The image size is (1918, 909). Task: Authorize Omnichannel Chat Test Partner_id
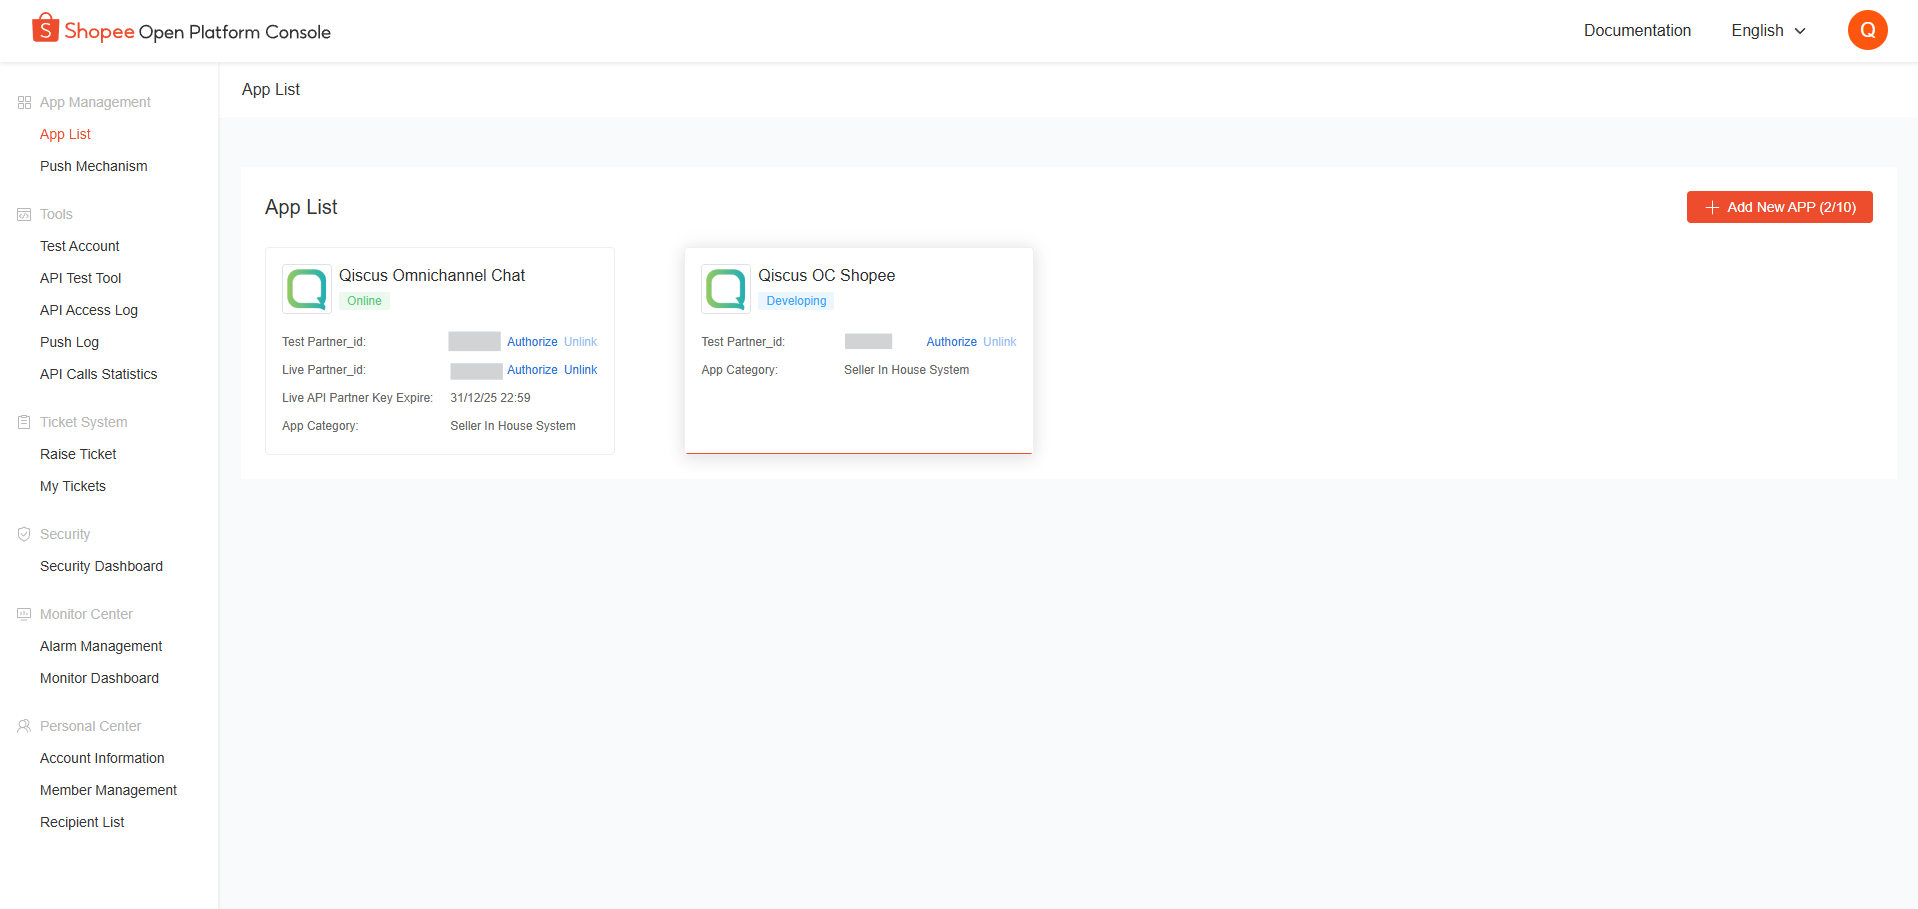pos(532,342)
